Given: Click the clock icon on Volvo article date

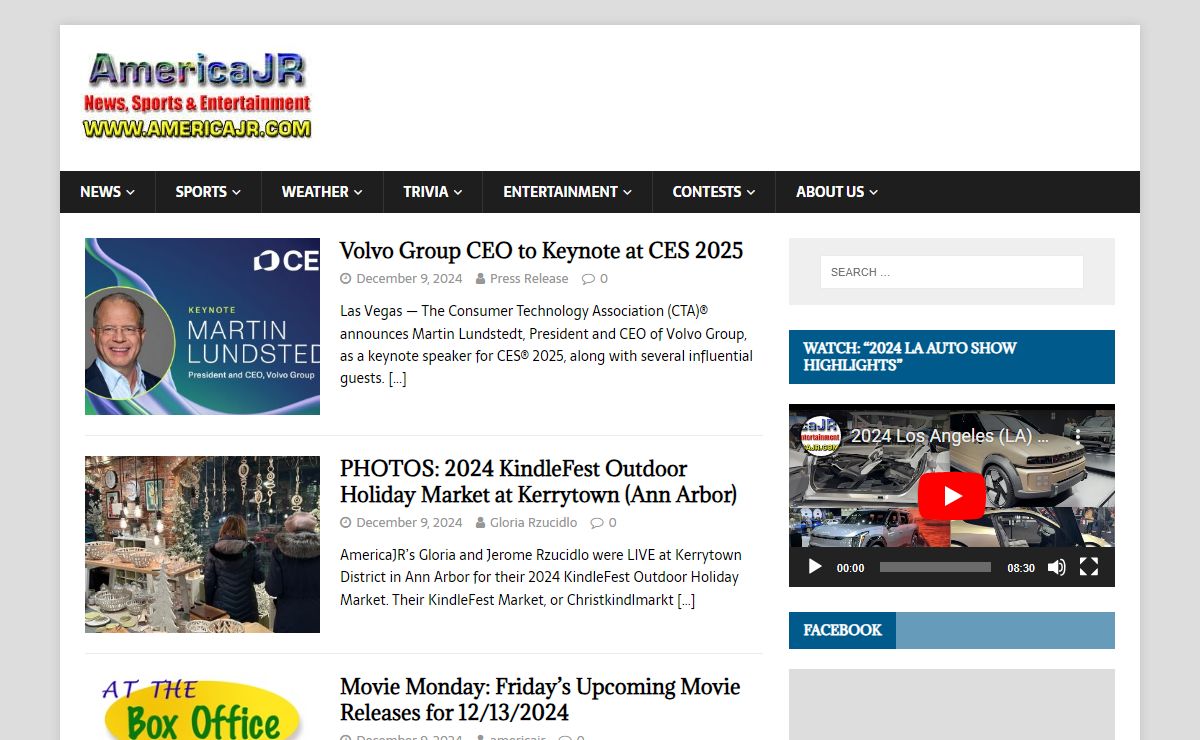Looking at the screenshot, I should (346, 279).
